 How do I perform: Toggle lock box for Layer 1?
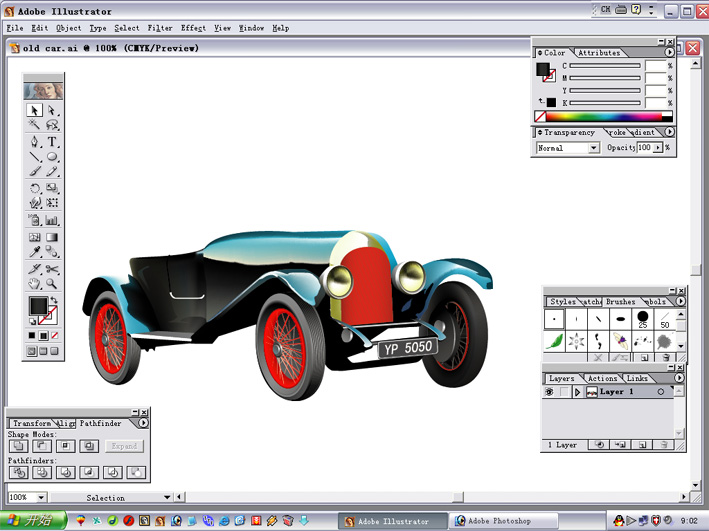point(563,392)
